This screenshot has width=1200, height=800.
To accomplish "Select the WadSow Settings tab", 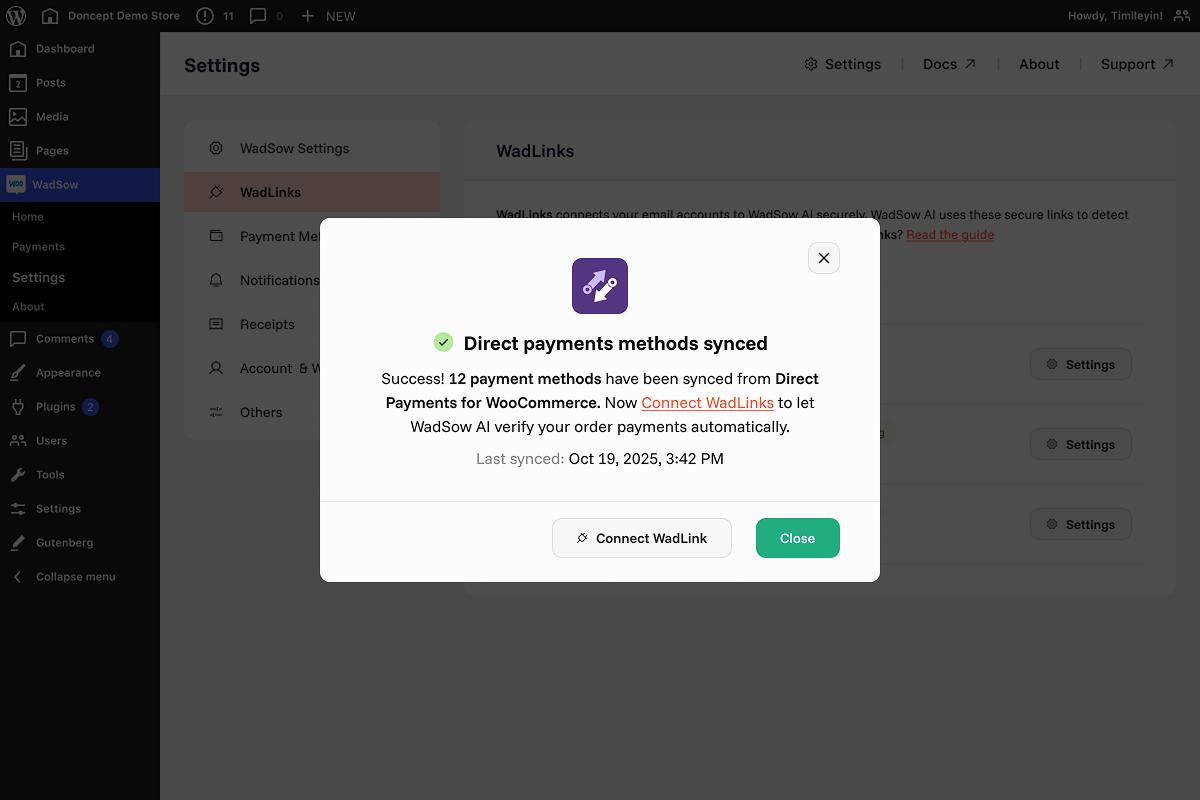I will (294, 148).
